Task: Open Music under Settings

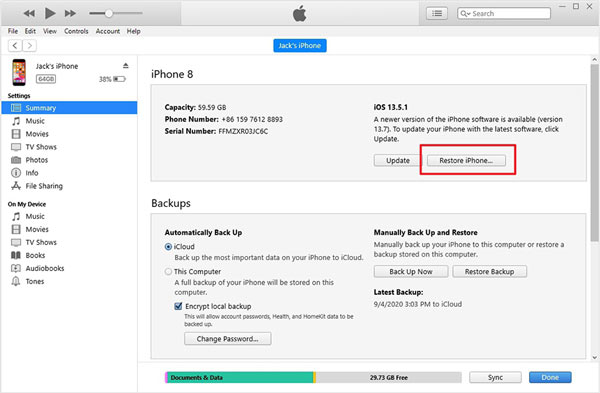Action: [x=35, y=121]
